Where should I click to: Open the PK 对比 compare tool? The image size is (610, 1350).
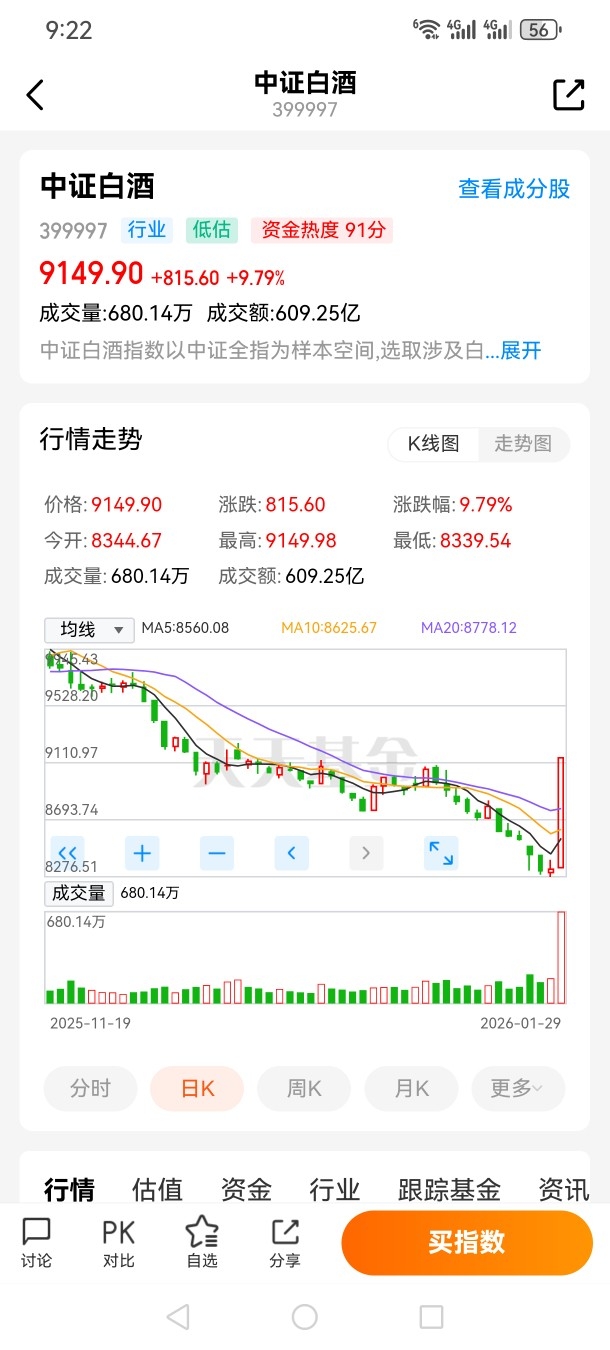coord(119,1243)
